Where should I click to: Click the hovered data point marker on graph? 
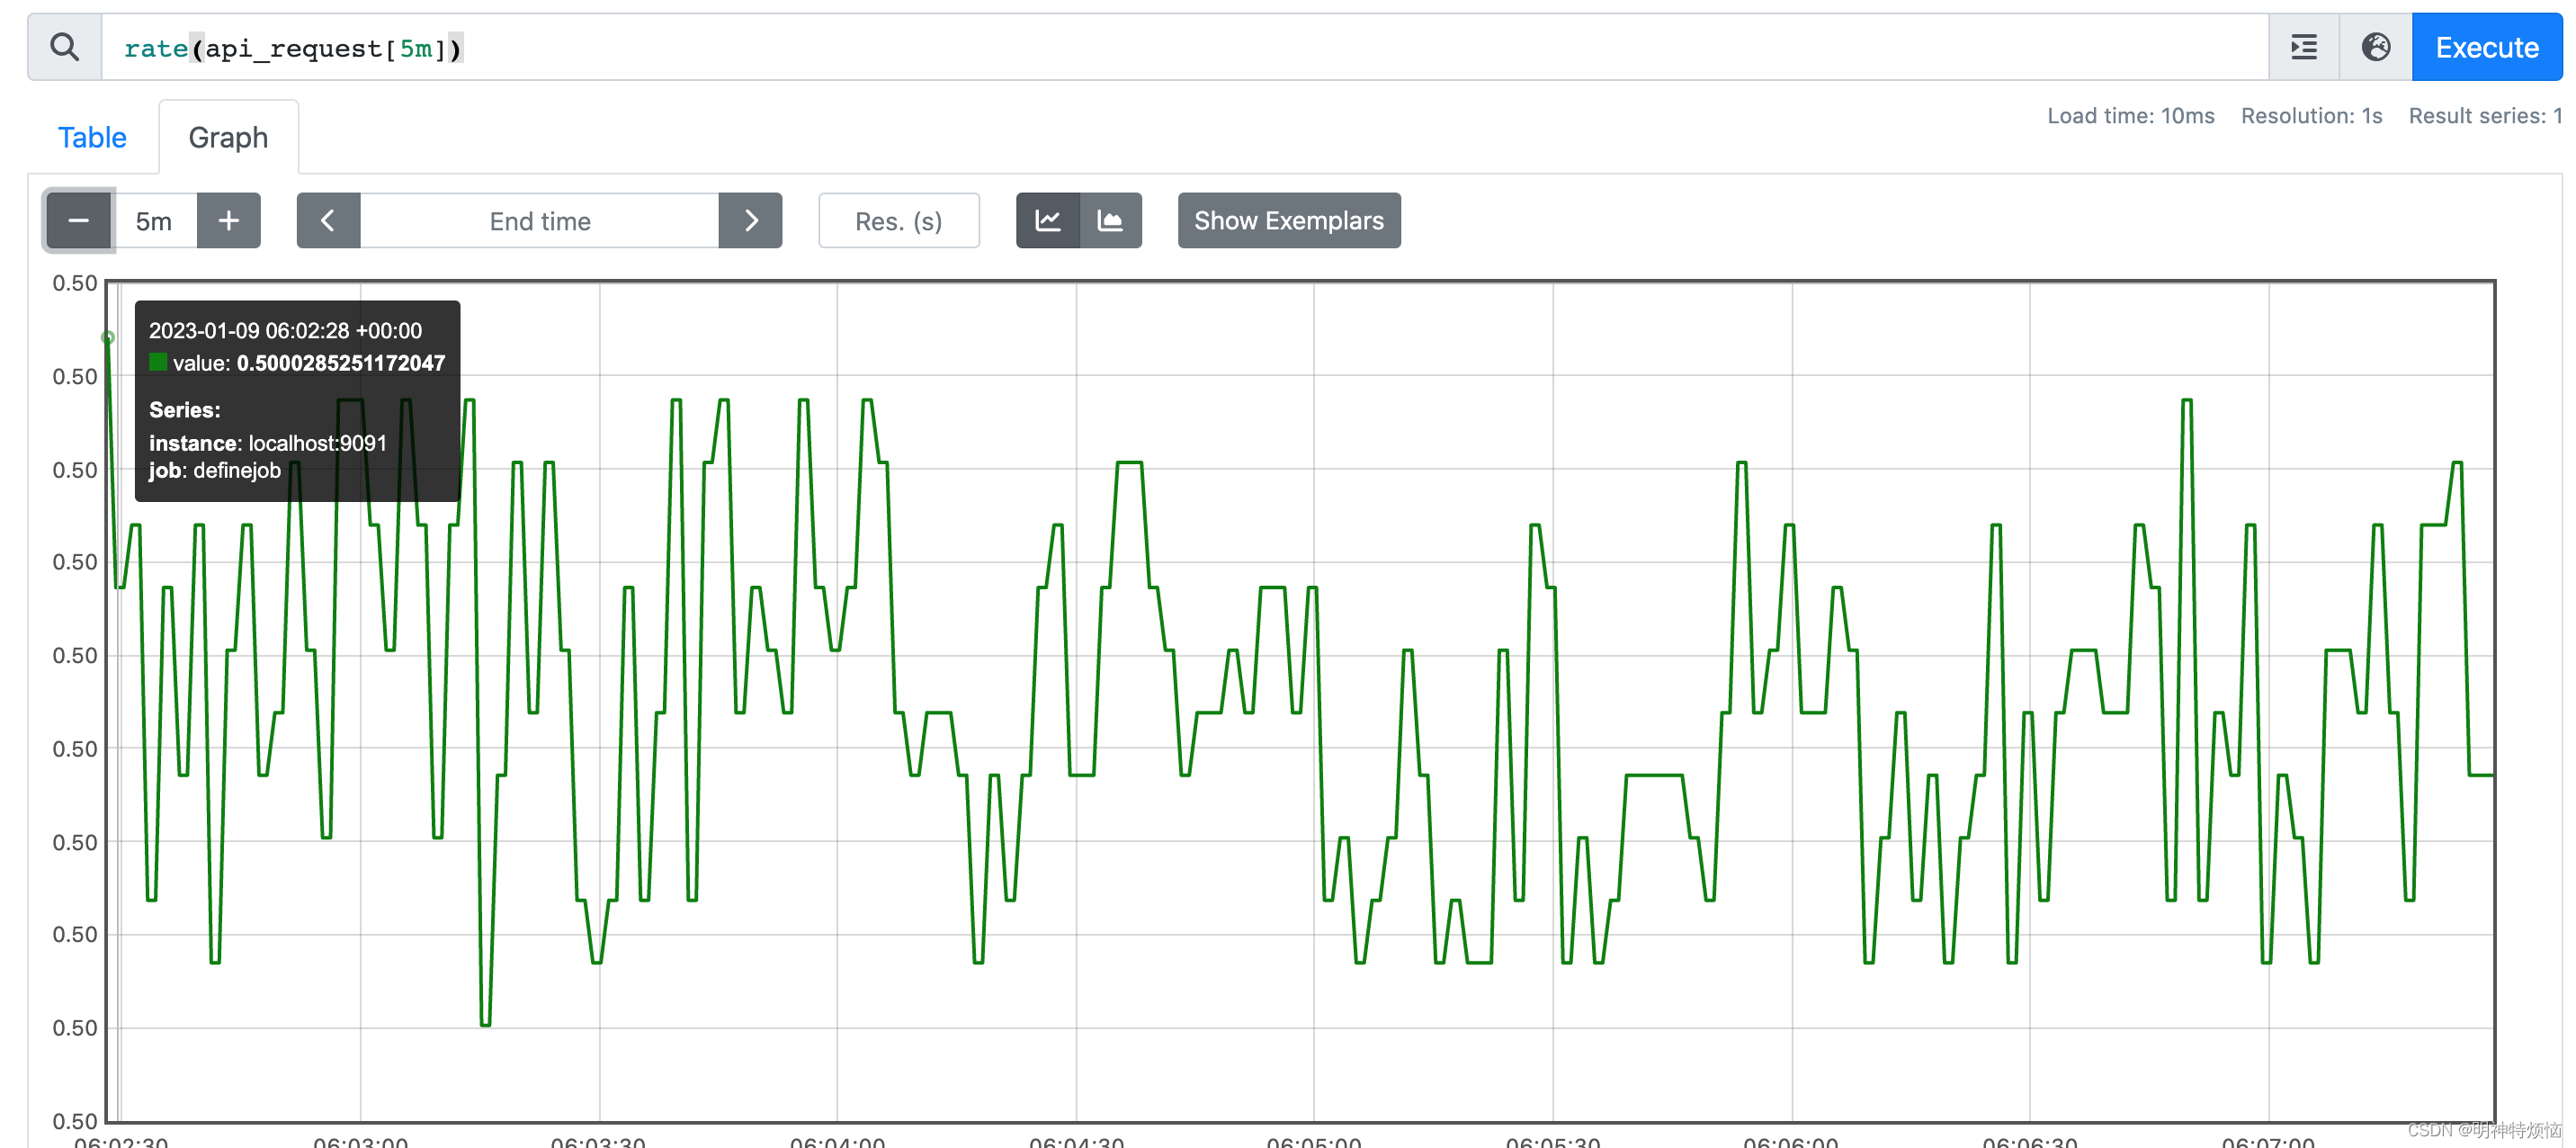[108, 338]
